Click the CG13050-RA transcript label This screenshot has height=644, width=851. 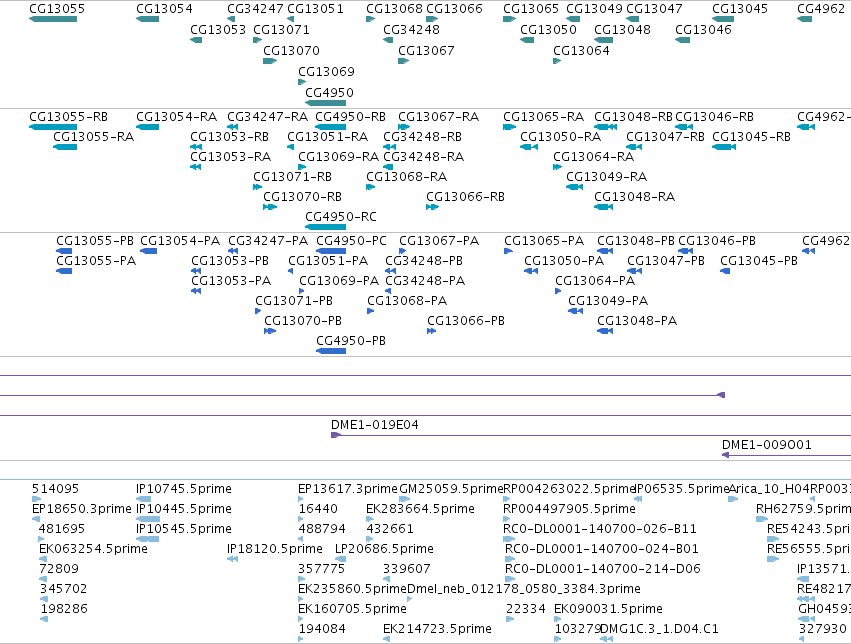561,137
